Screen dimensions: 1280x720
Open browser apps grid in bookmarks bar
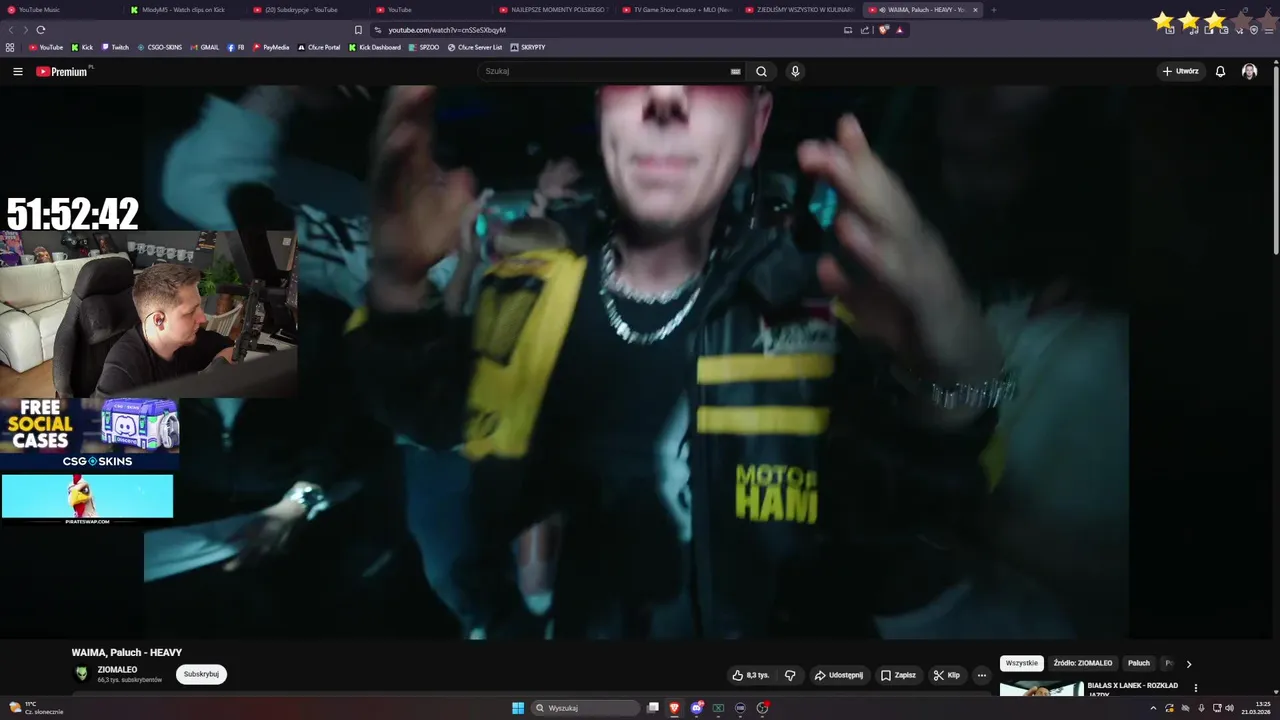[x=10, y=47]
